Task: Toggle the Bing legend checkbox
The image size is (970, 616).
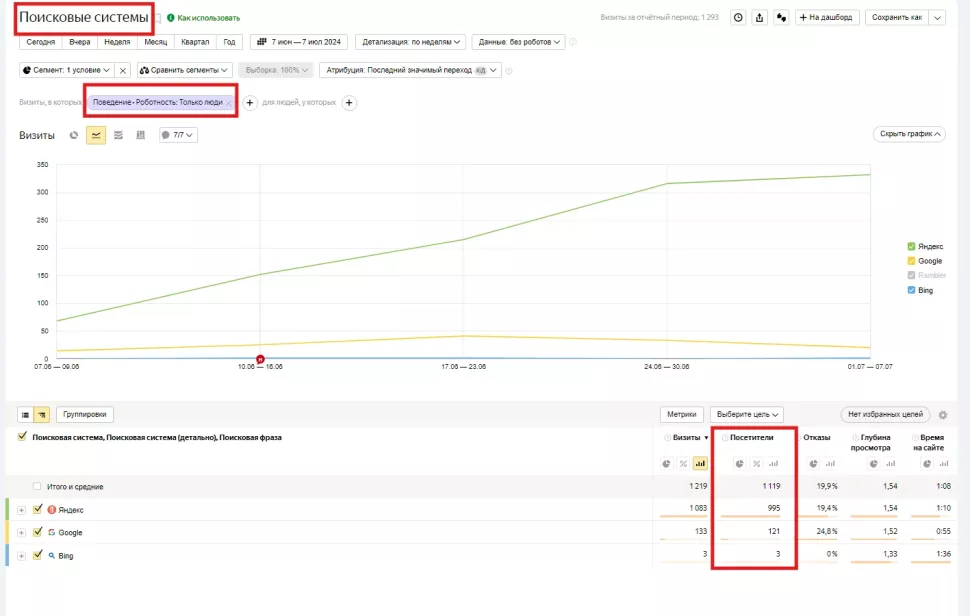Action: click(911, 290)
